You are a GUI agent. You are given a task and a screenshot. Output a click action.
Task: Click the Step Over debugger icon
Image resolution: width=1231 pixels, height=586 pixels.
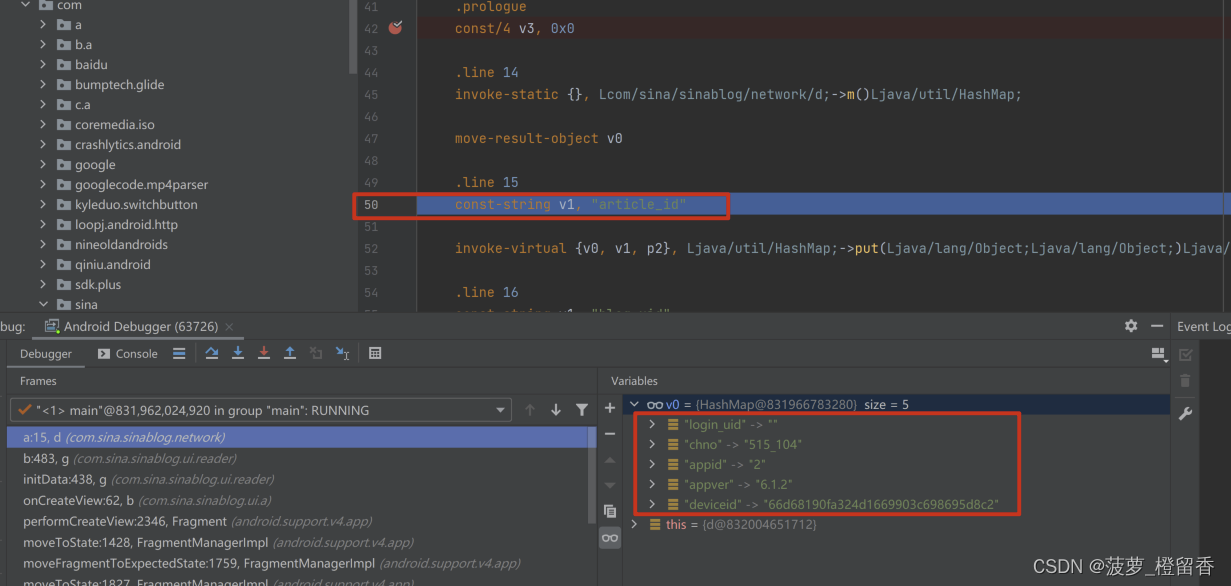click(x=212, y=353)
